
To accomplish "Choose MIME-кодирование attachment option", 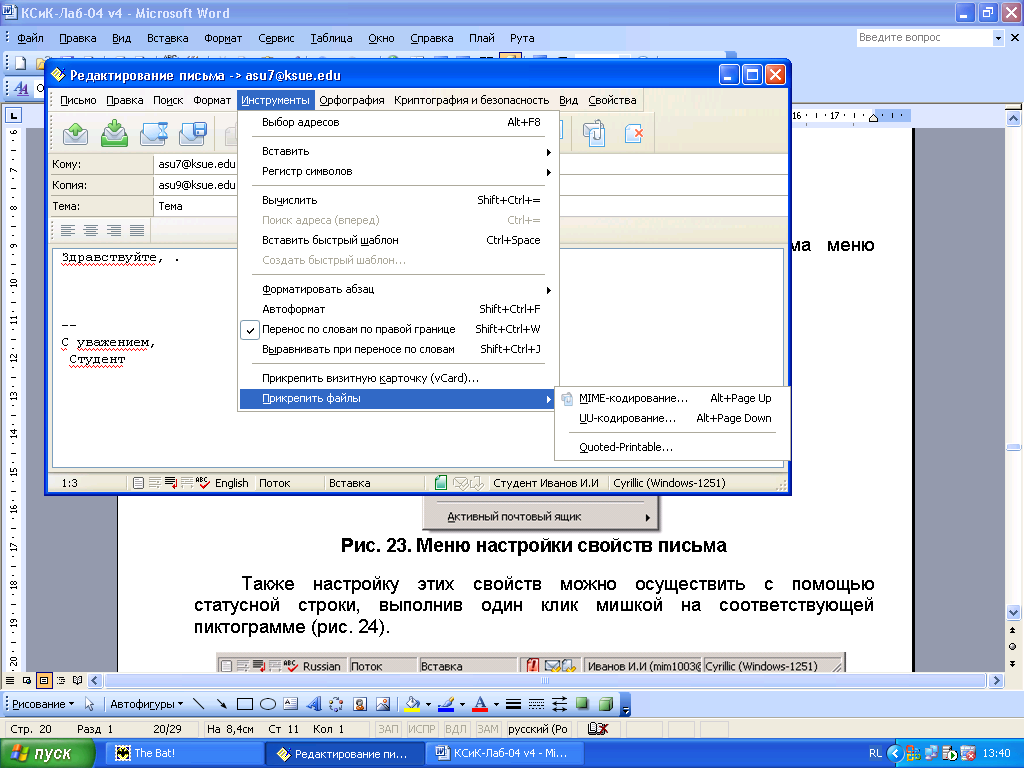I will [672, 398].
